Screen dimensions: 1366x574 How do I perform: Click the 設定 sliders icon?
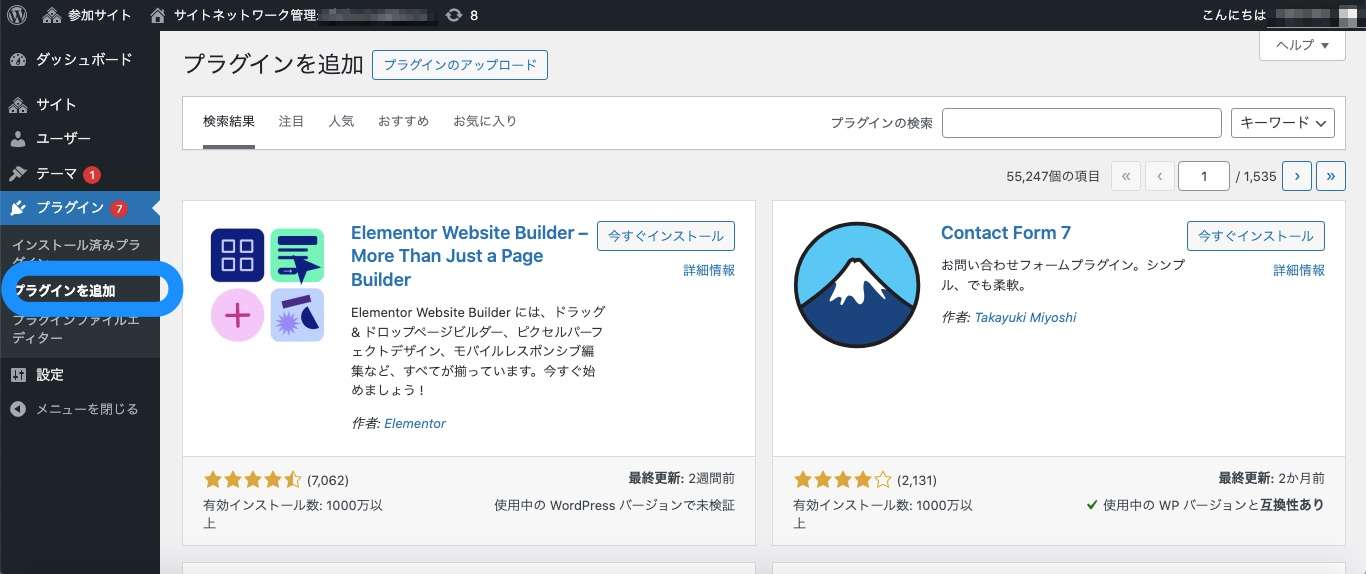18,375
